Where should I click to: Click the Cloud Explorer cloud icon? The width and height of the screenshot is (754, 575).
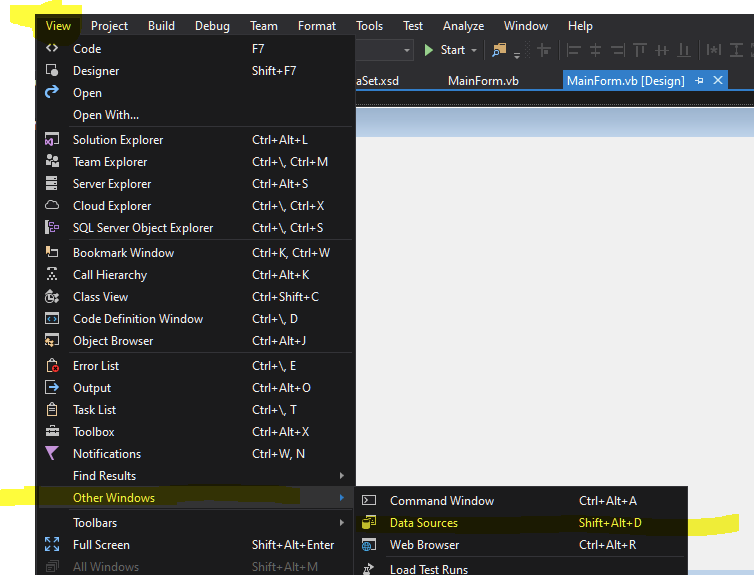(52, 205)
